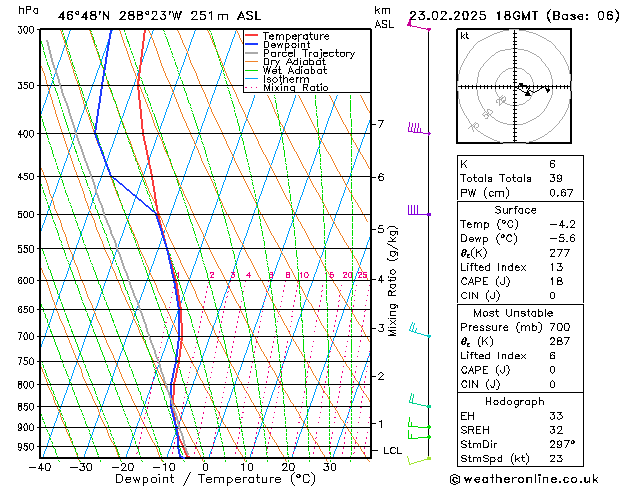Click the purple wind barb at 500 hPa
The height and width of the screenshot is (486, 629).
(417, 211)
